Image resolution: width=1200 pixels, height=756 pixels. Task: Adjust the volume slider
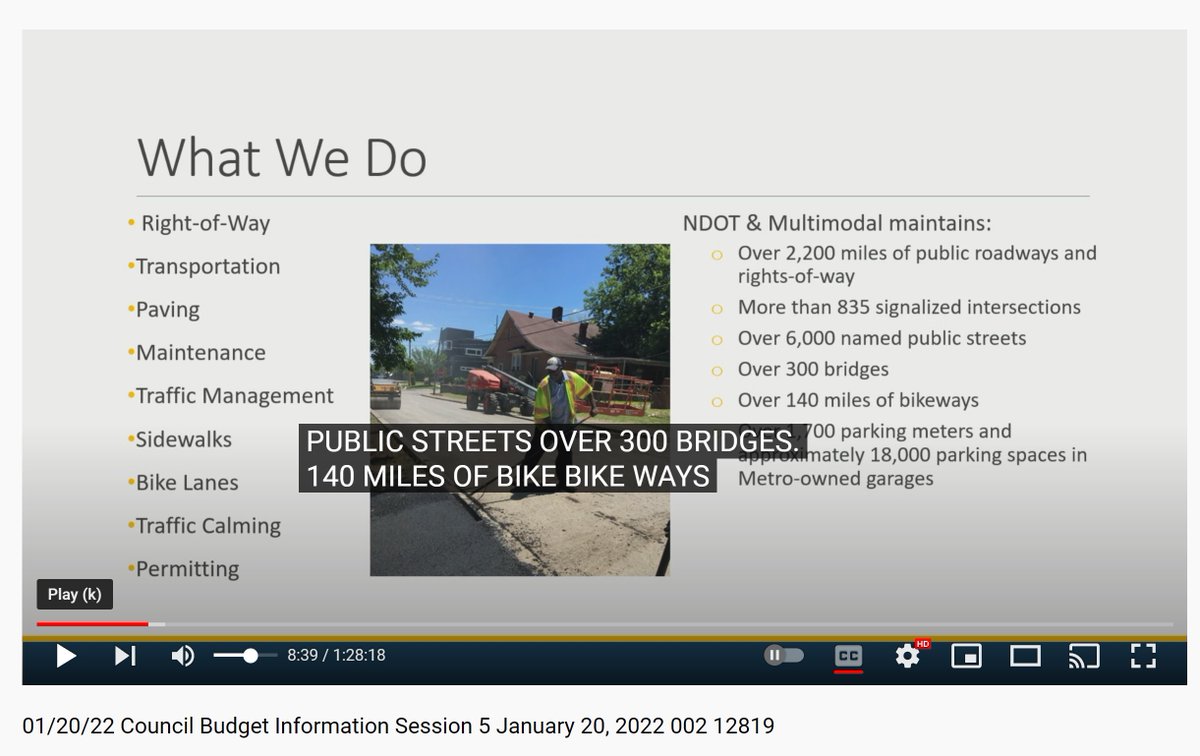(245, 656)
